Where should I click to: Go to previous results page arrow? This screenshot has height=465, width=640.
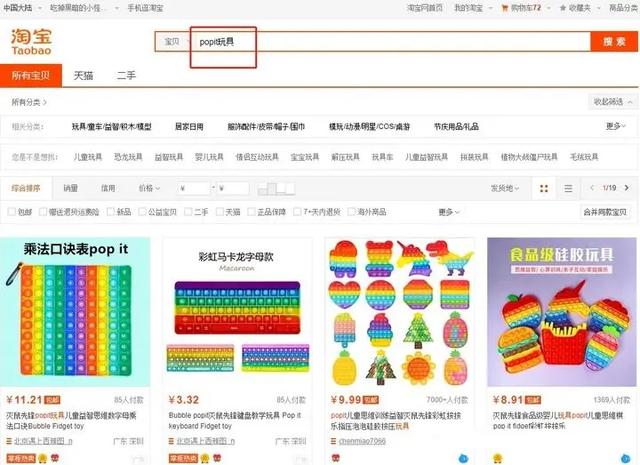(592, 188)
